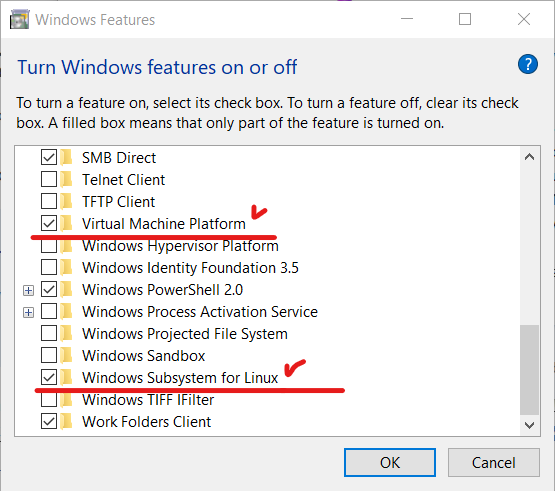The height and width of the screenshot is (491, 555).
Task: Click the vertical scrollbar thumb
Action: [x=529, y=370]
